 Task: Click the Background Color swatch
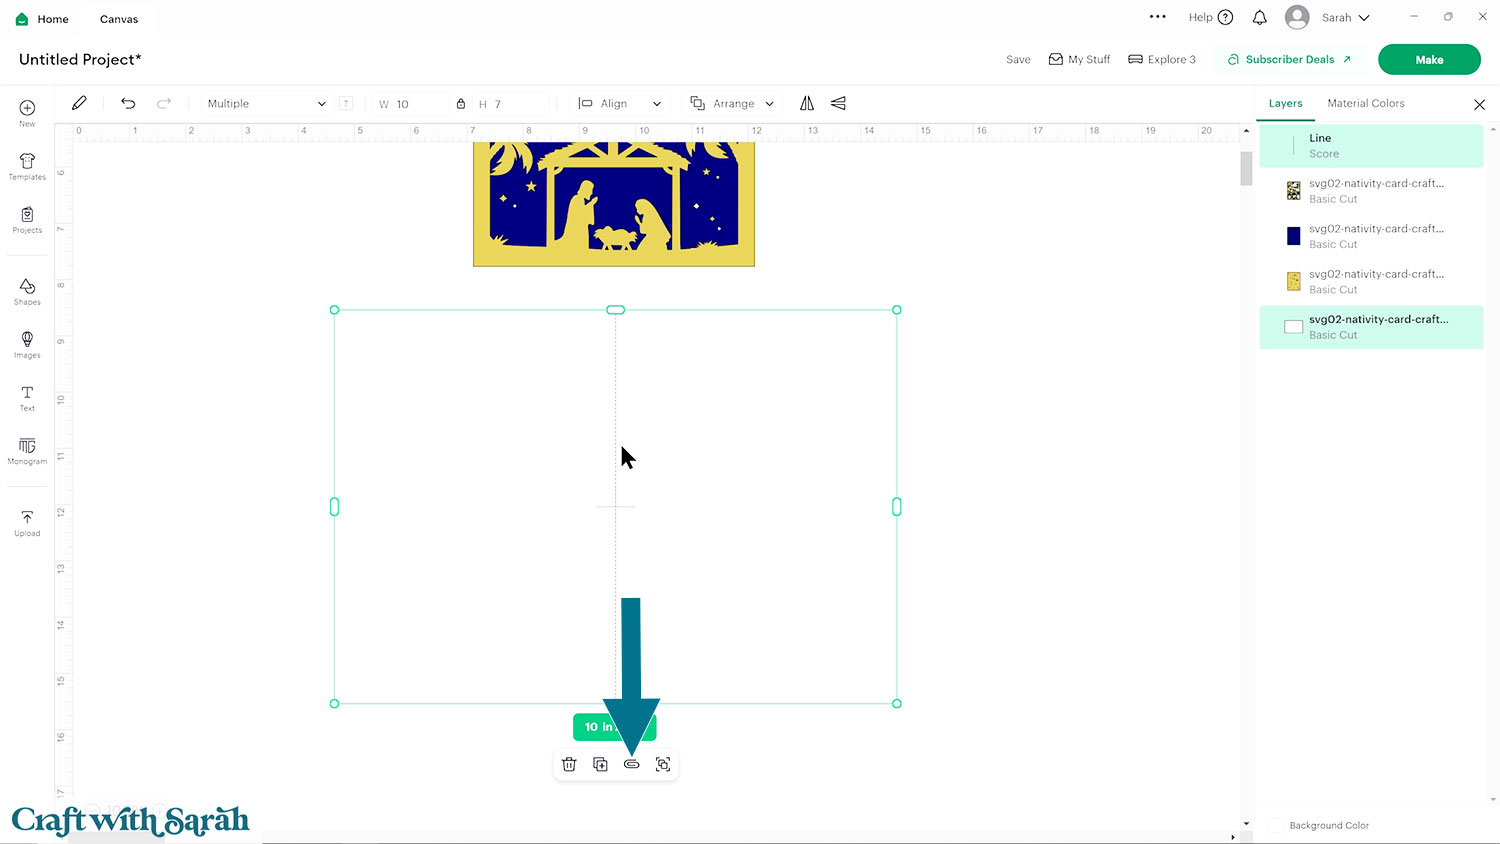point(1275,825)
